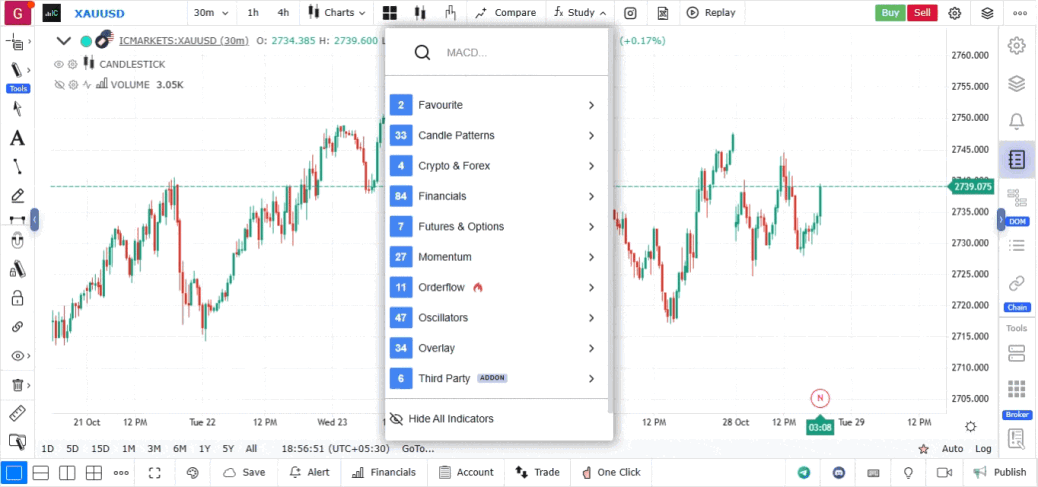
Task: Open the DOM panel
Action: 1016,203
